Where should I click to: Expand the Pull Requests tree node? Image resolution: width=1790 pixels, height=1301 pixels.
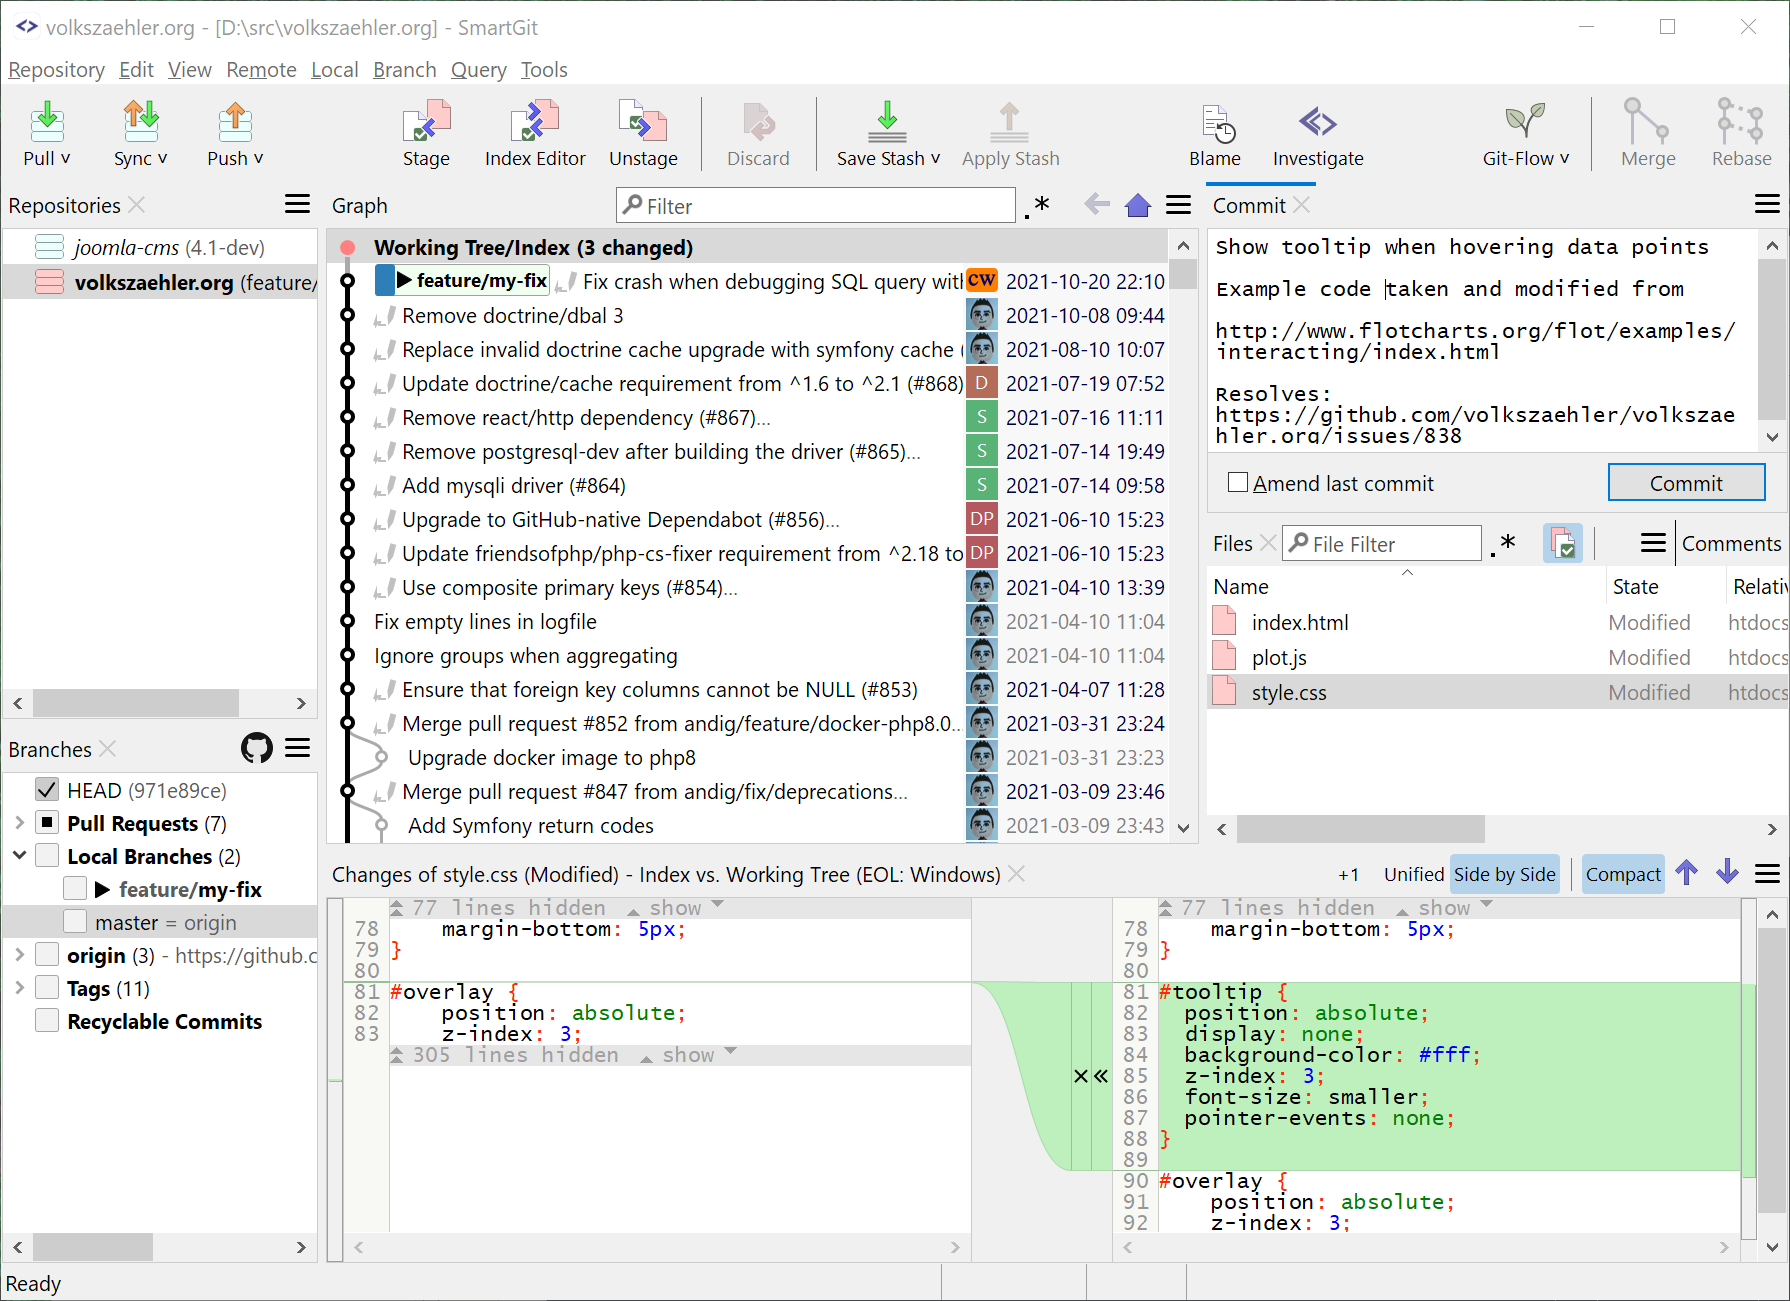19,823
